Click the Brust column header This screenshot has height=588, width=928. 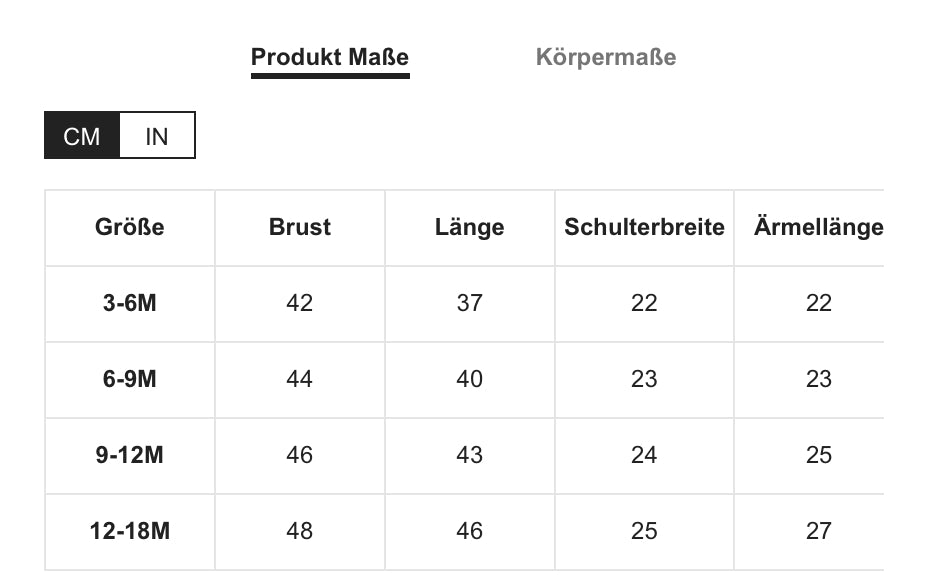point(299,227)
